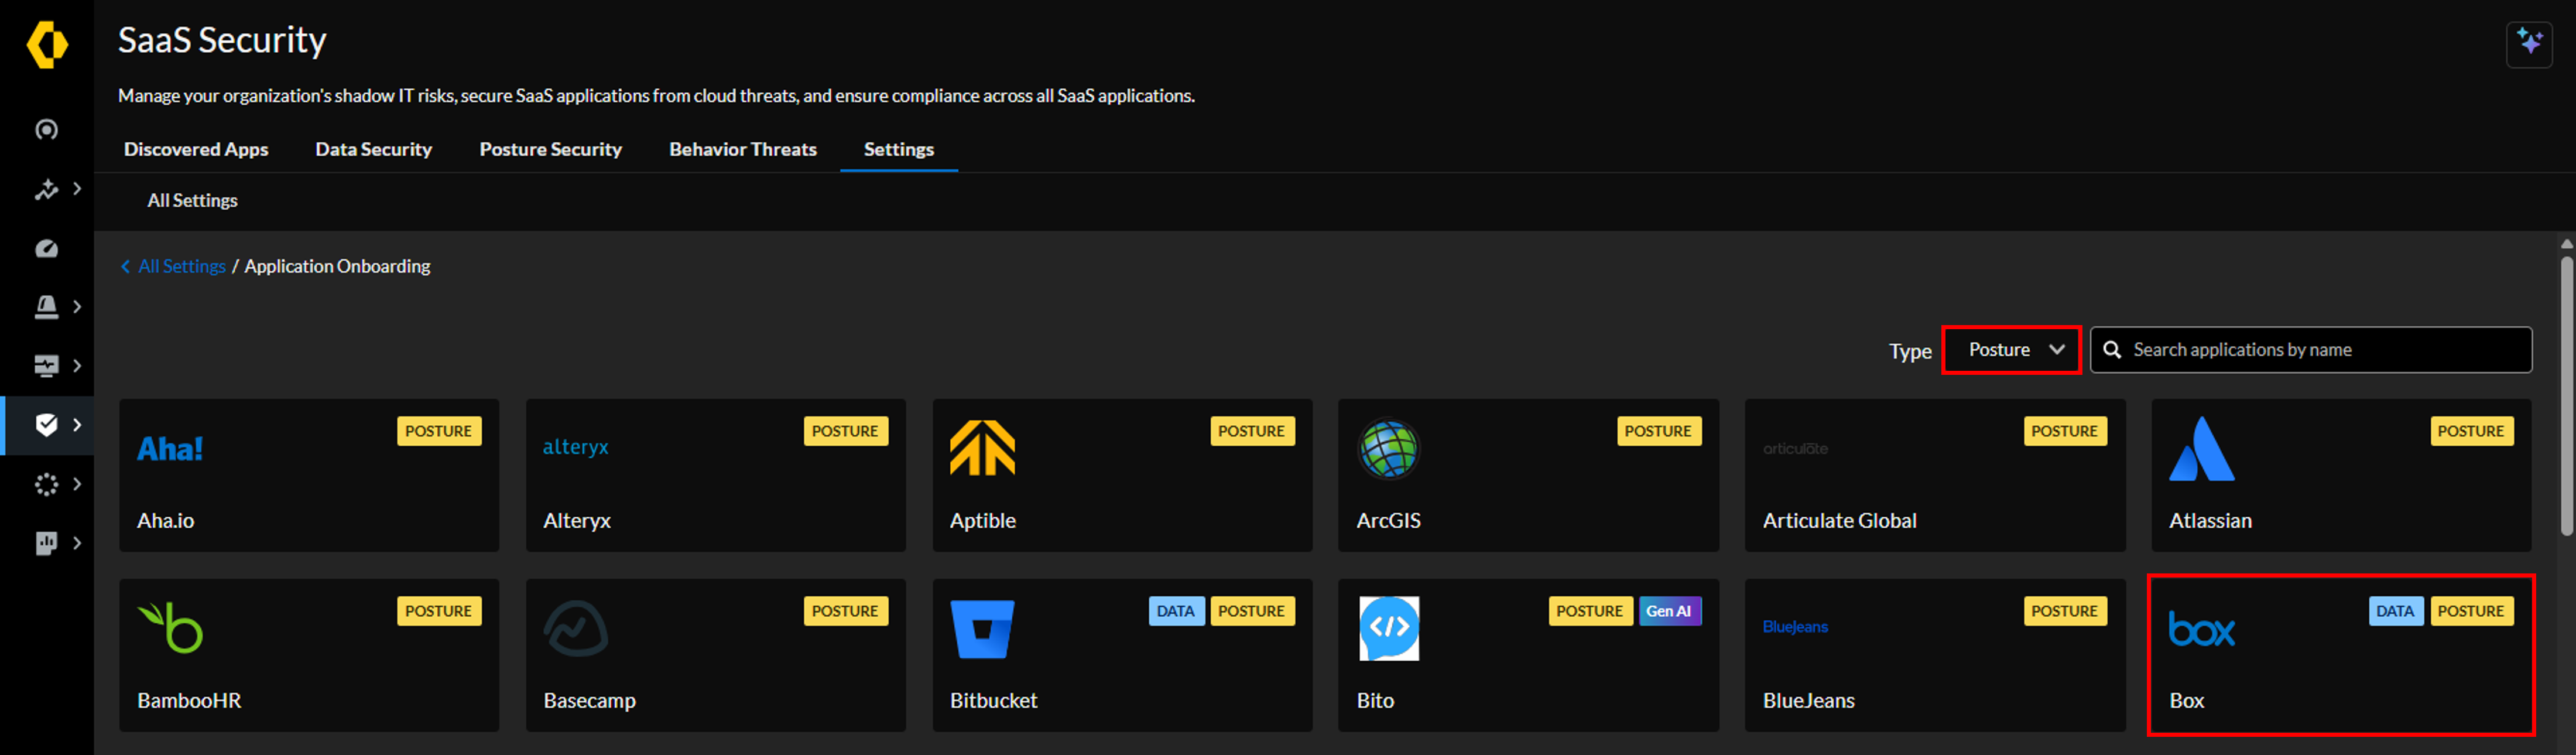The width and height of the screenshot is (2576, 755).
Task: Expand the dotted circle submenu chevron
Action: (x=77, y=484)
